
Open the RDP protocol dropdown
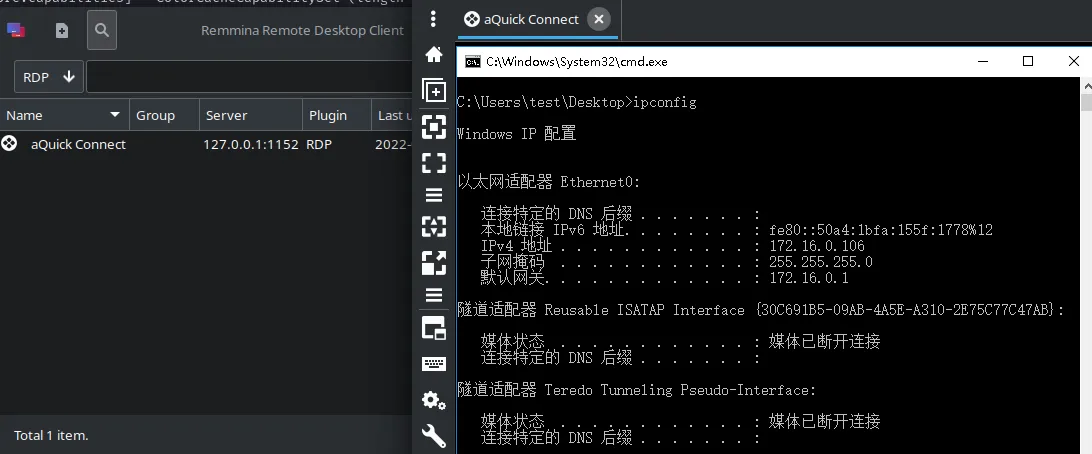49,76
